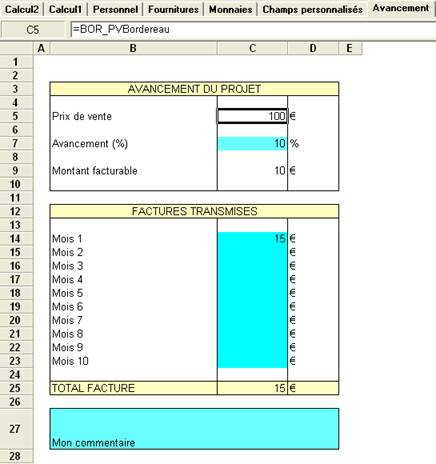436x464 pixels.
Task: Open the Calcul1 sheet tab
Action: (x=65, y=9)
